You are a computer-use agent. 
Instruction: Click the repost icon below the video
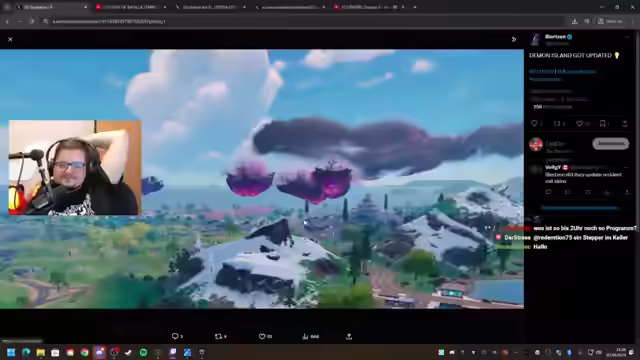pyautogui.click(x=218, y=336)
